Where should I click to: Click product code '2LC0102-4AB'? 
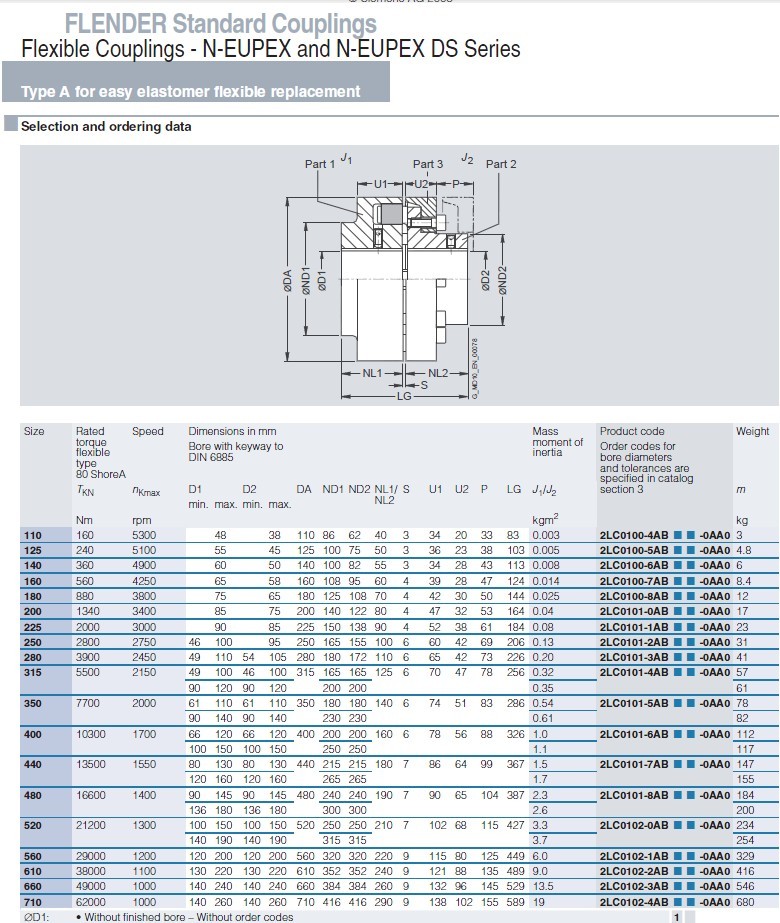634,902
